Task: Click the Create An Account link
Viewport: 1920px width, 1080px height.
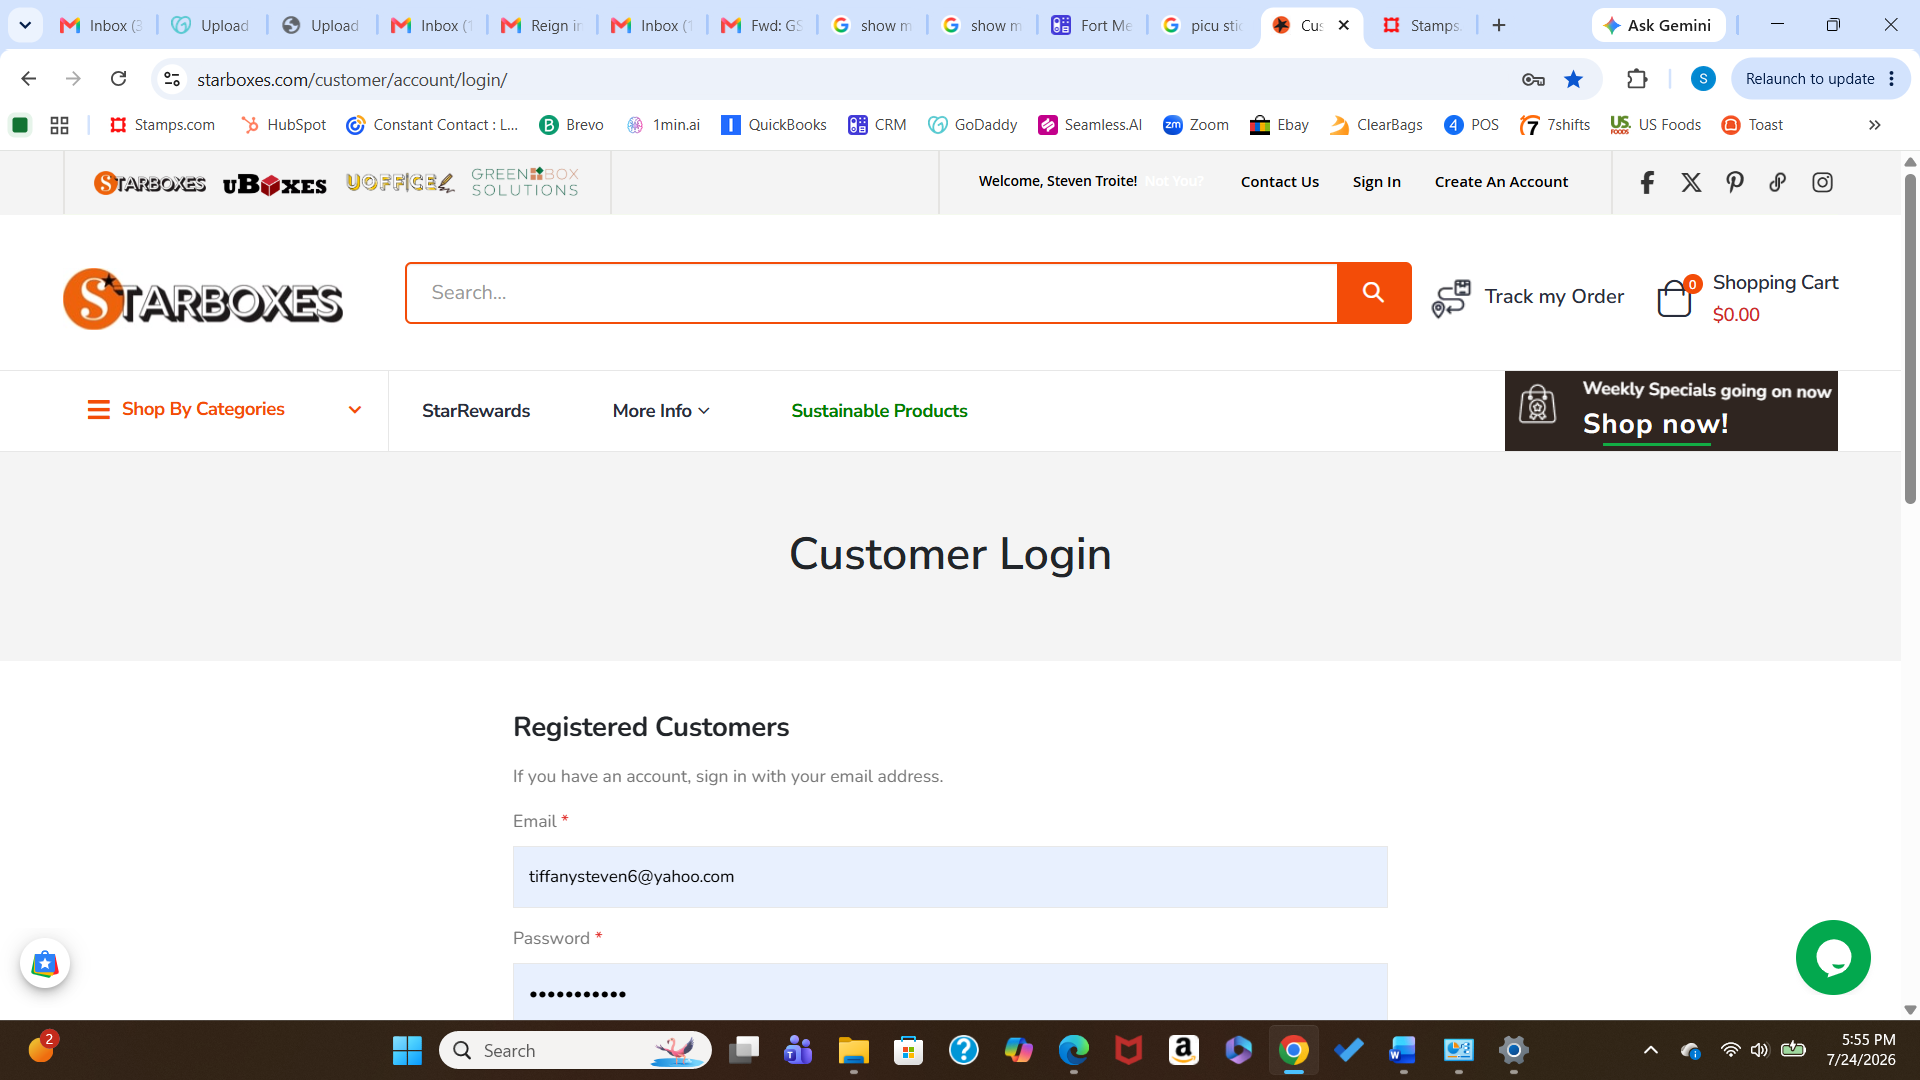Action: tap(1501, 182)
